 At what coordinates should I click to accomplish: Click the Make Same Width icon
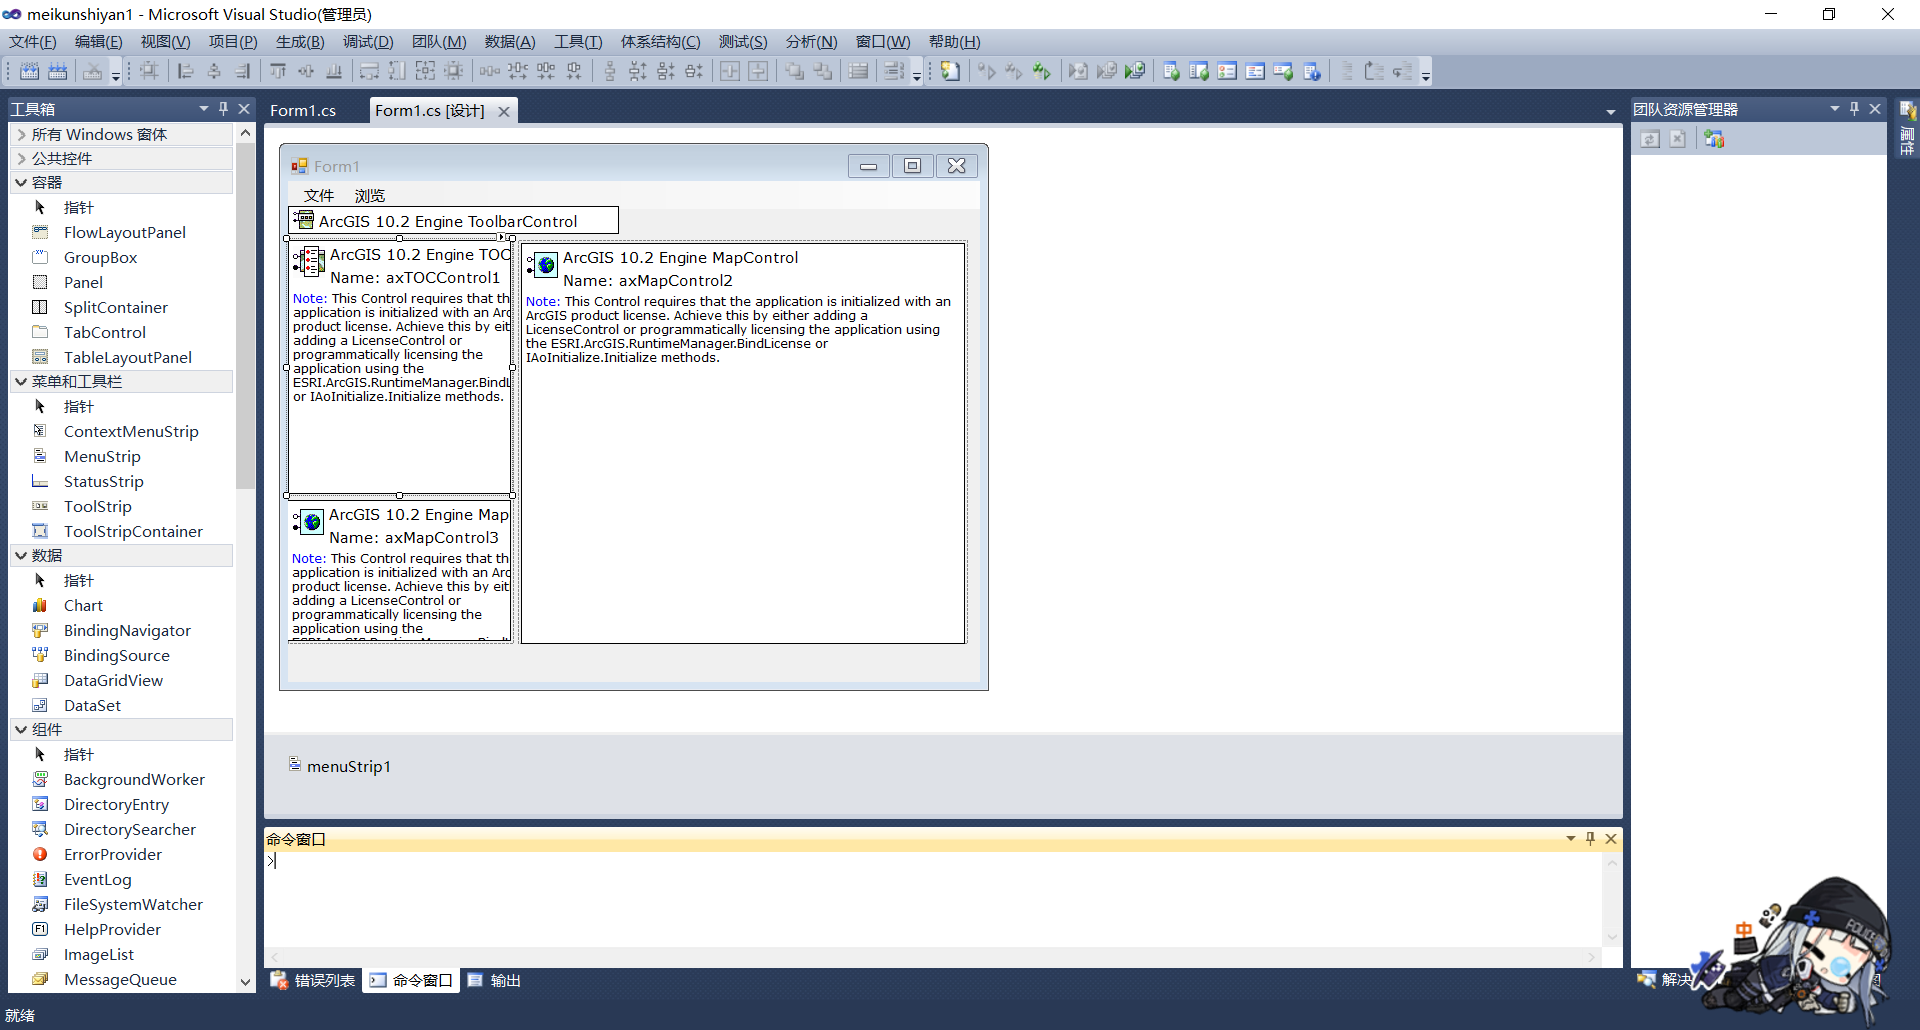point(369,71)
